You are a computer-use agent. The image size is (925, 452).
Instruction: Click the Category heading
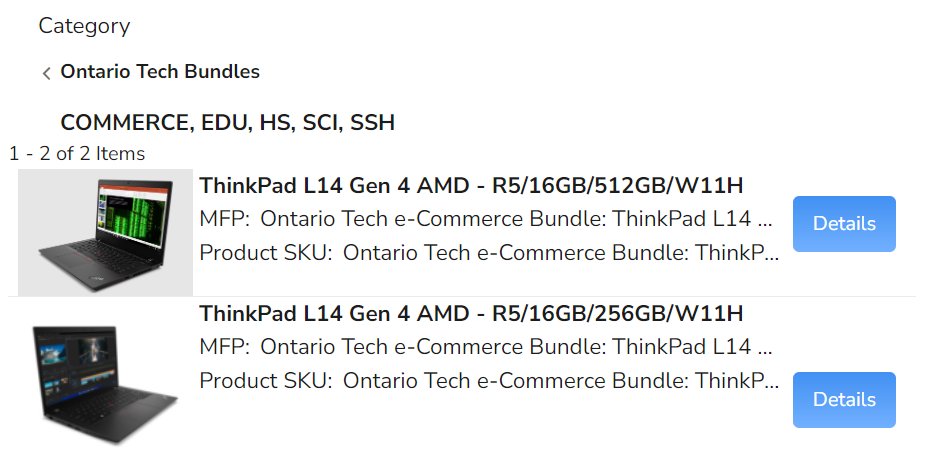(x=84, y=26)
